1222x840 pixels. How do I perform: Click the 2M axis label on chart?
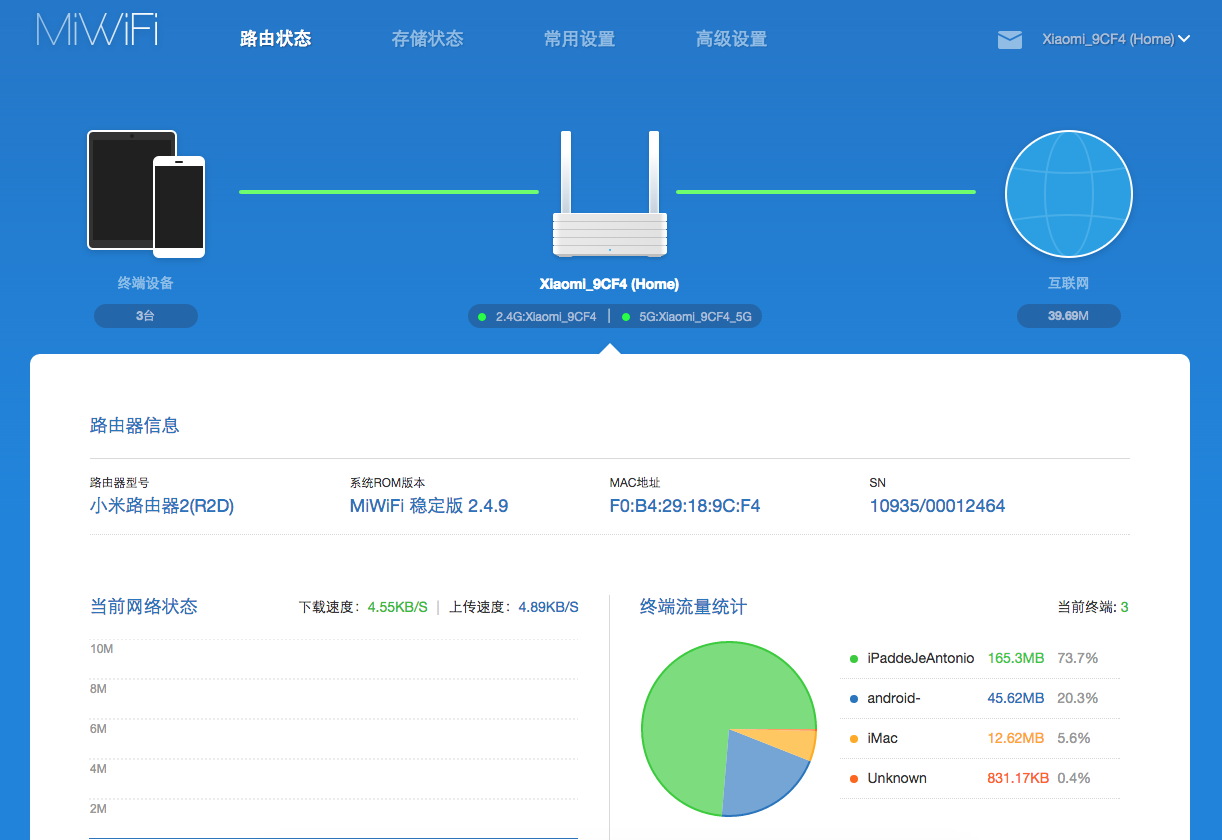click(99, 808)
